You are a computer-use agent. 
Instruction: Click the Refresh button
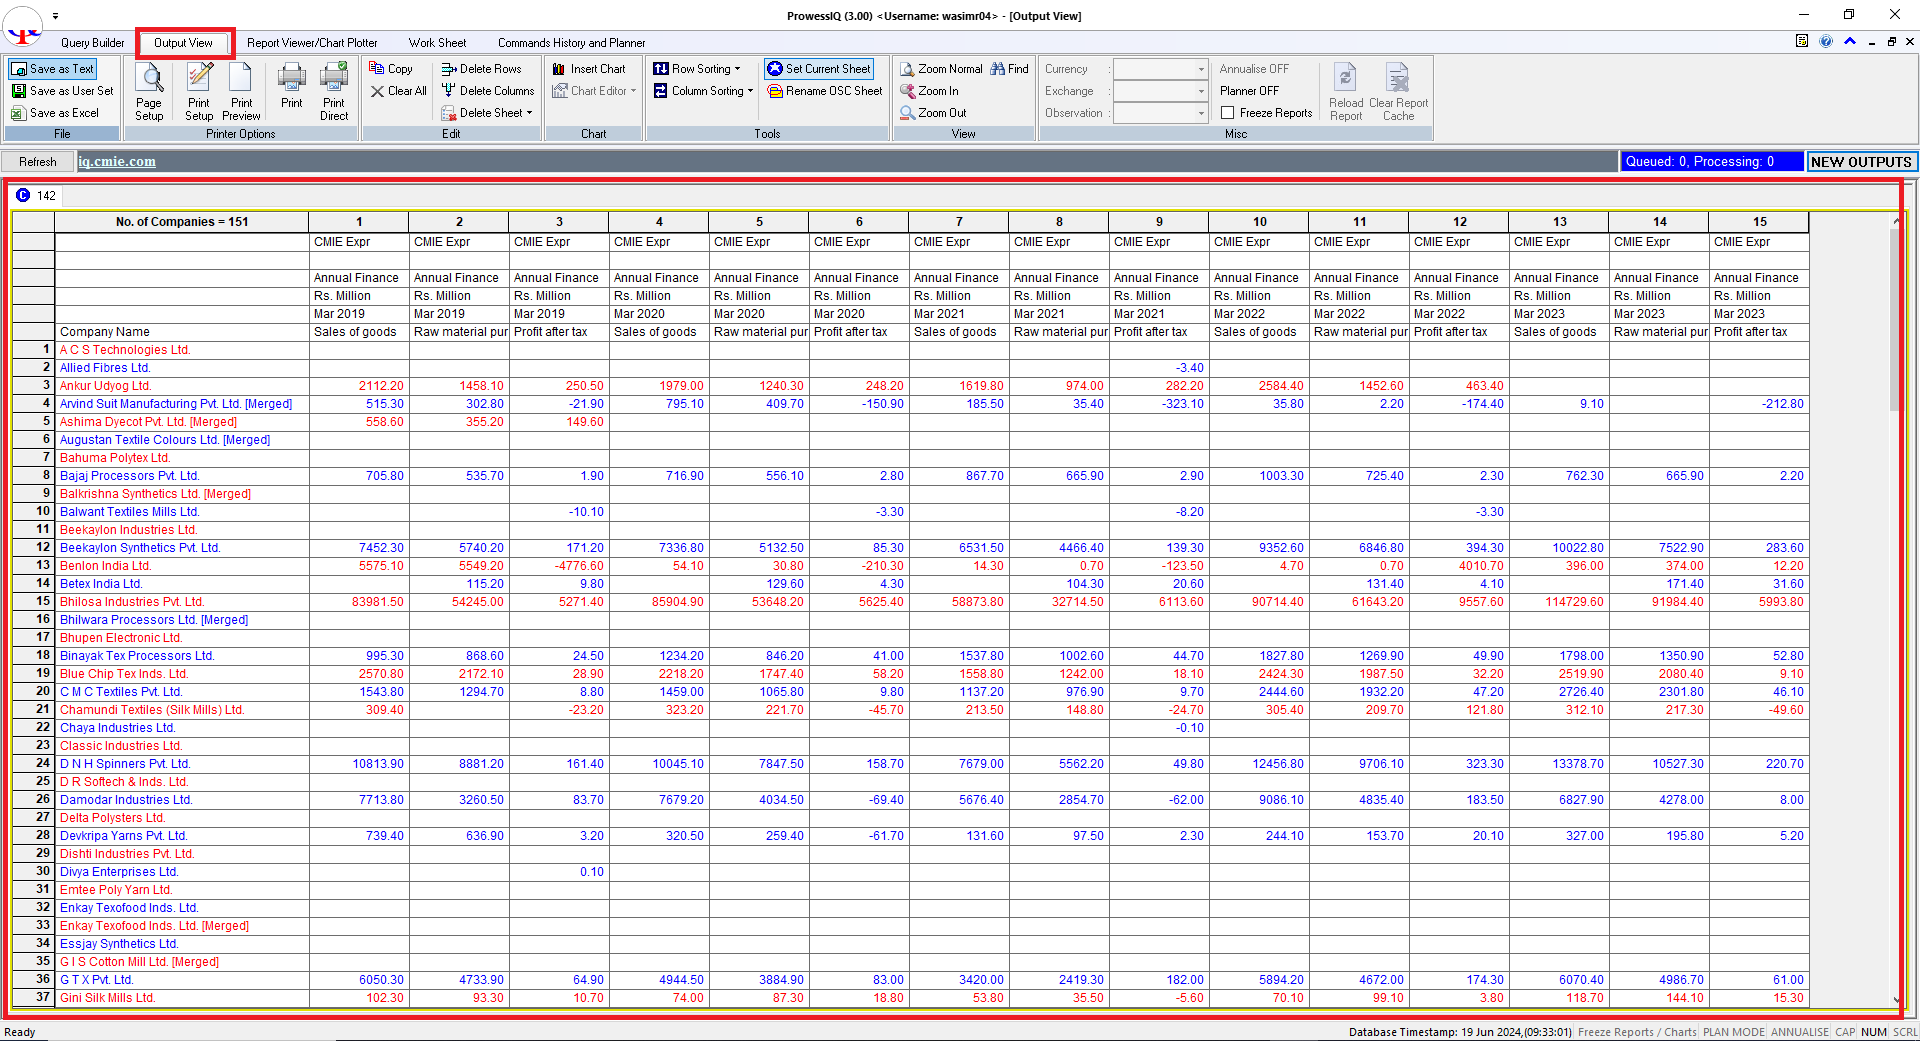coord(38,162)
